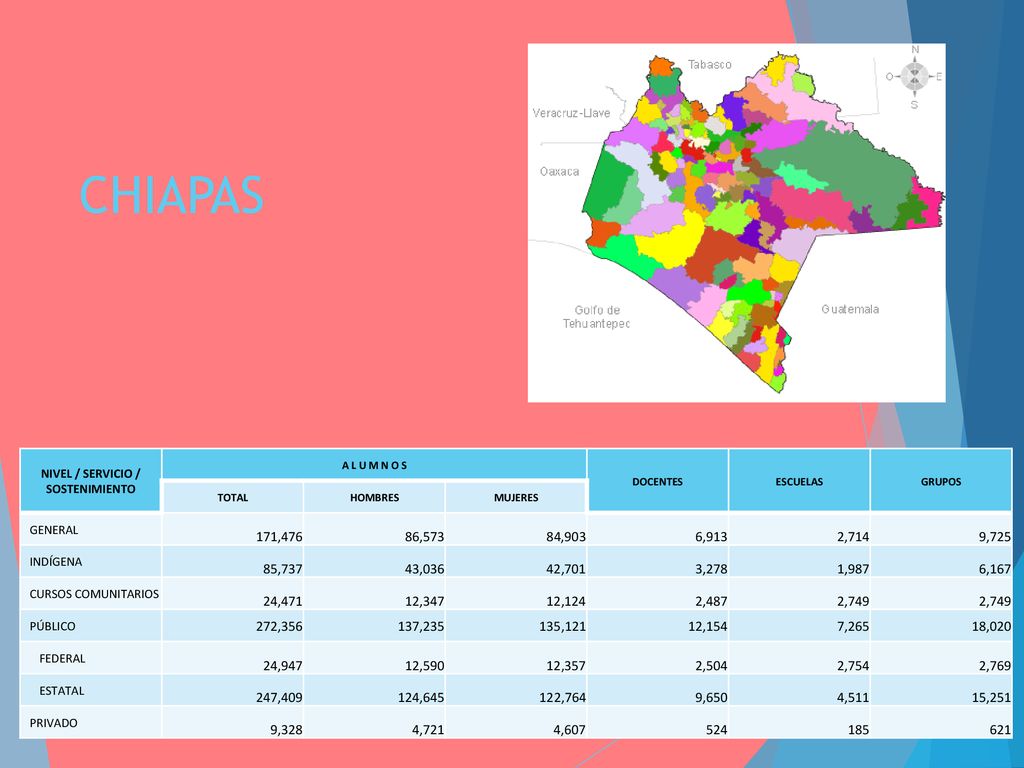Click the ESCUELAS column header
The width and height of the screenshot is (1024, 768).
[x=799, y=481]
